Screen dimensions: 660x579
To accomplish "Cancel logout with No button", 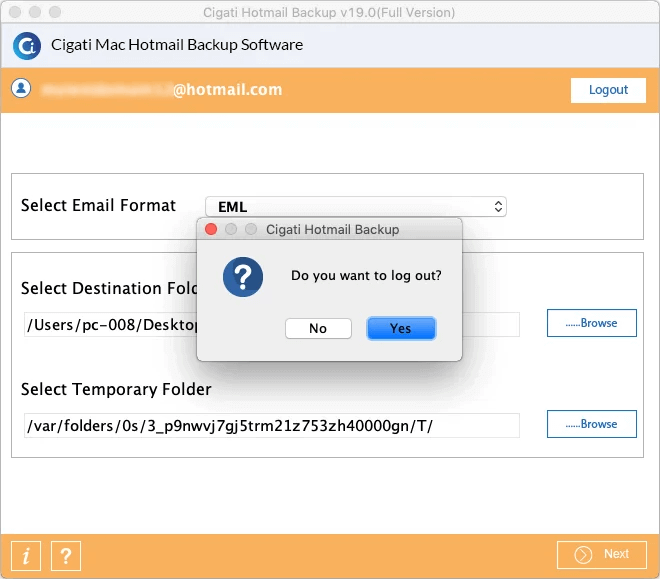I will click(318, 328).
